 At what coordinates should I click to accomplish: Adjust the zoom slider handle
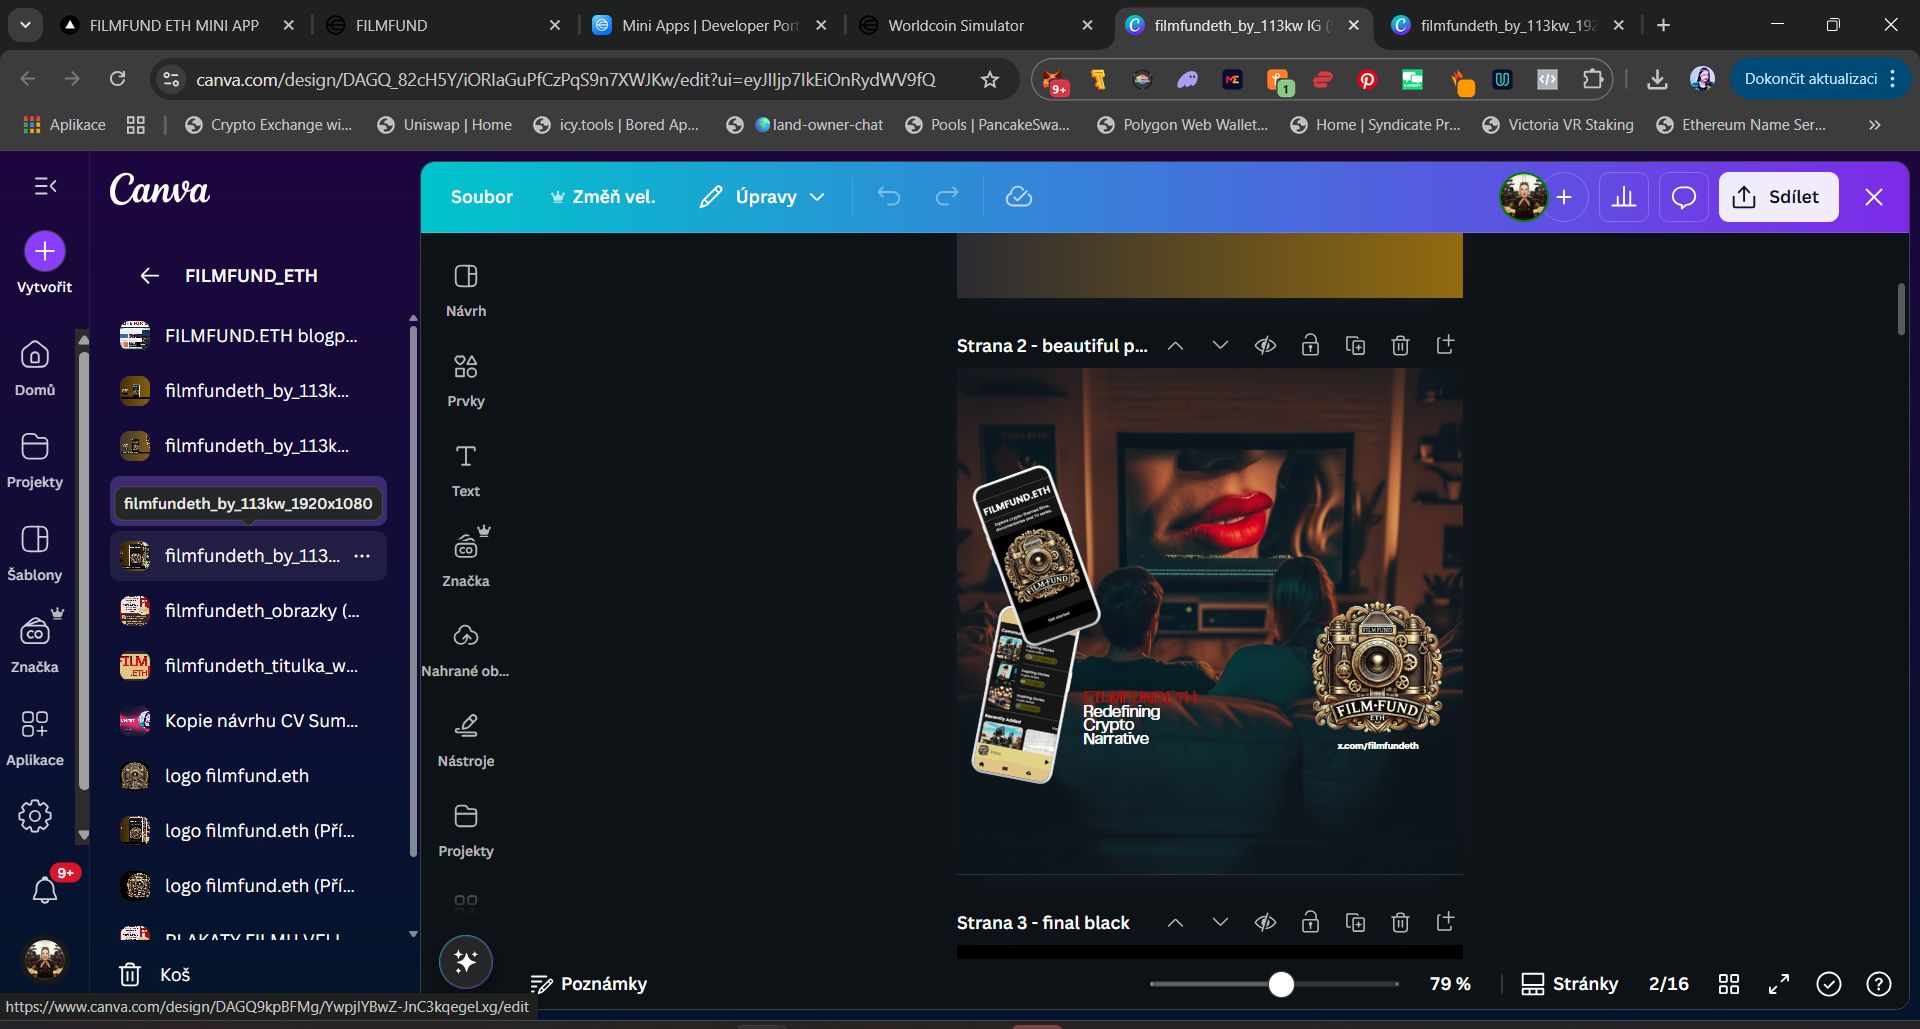tap(1281, 984)
